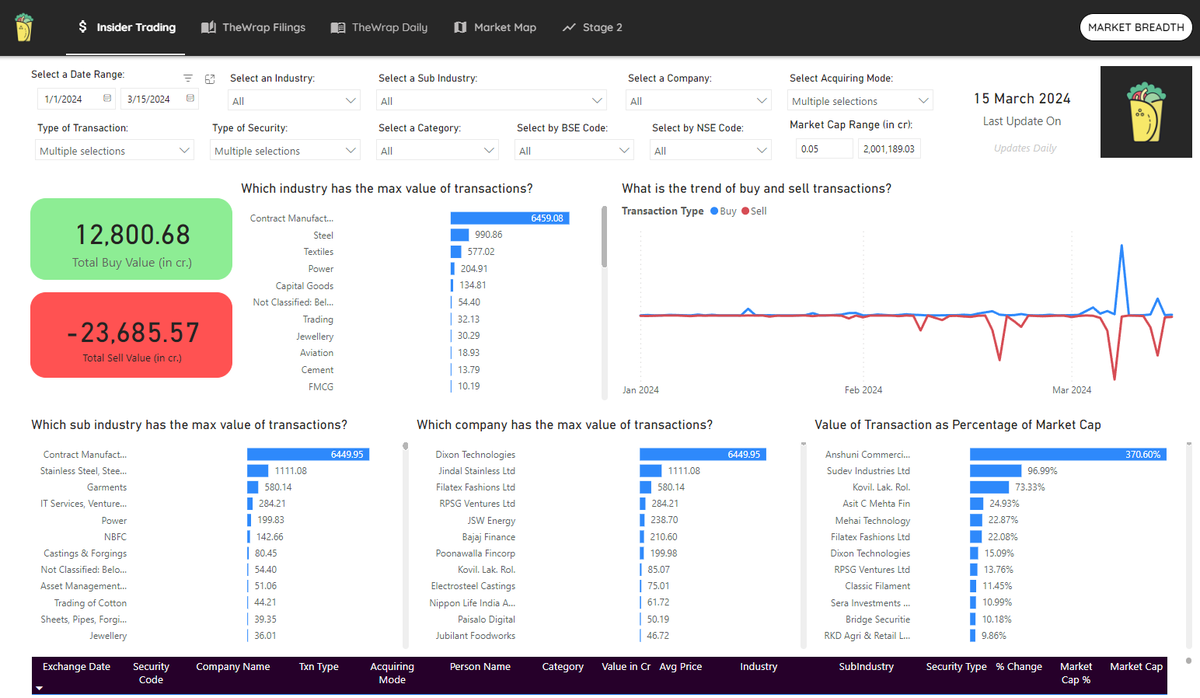The height and width of the screenshot is (698, 1200).
Task: Sort table by Person Name column
Action: (x=480, y=667)
